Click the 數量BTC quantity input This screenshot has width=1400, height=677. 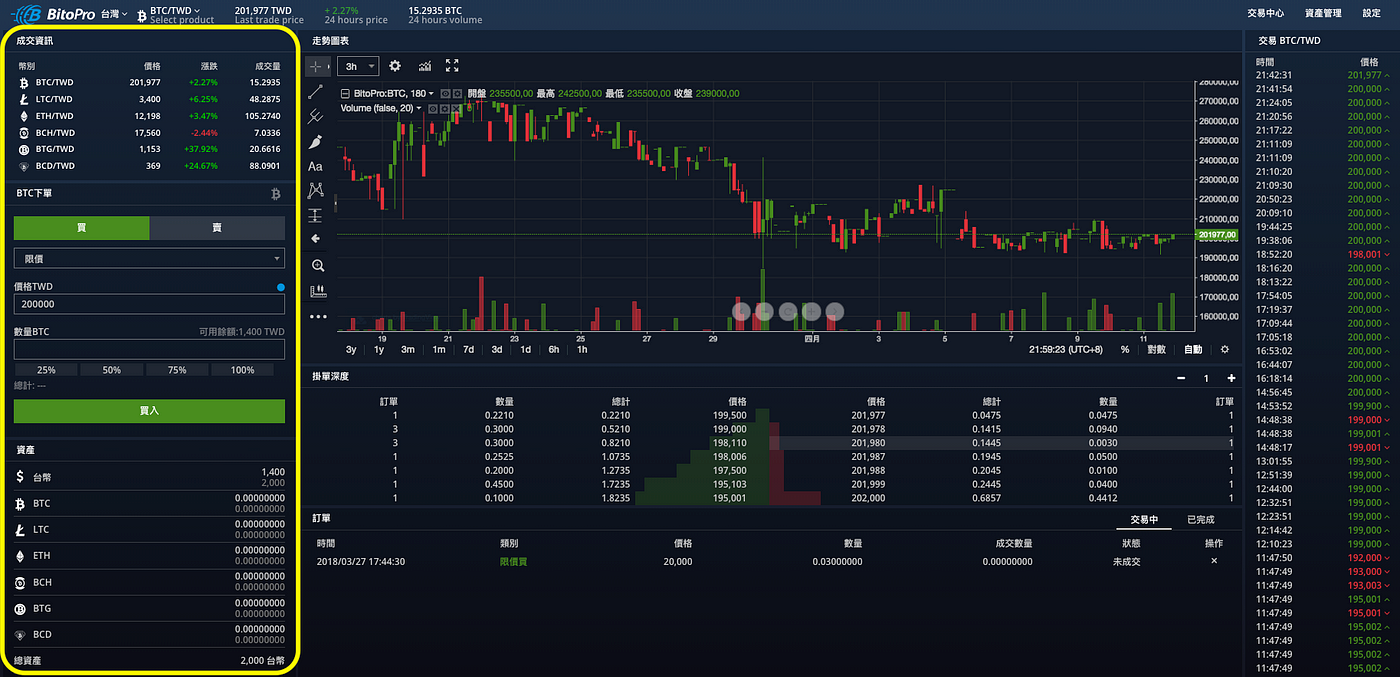click(x=149, y=349)
